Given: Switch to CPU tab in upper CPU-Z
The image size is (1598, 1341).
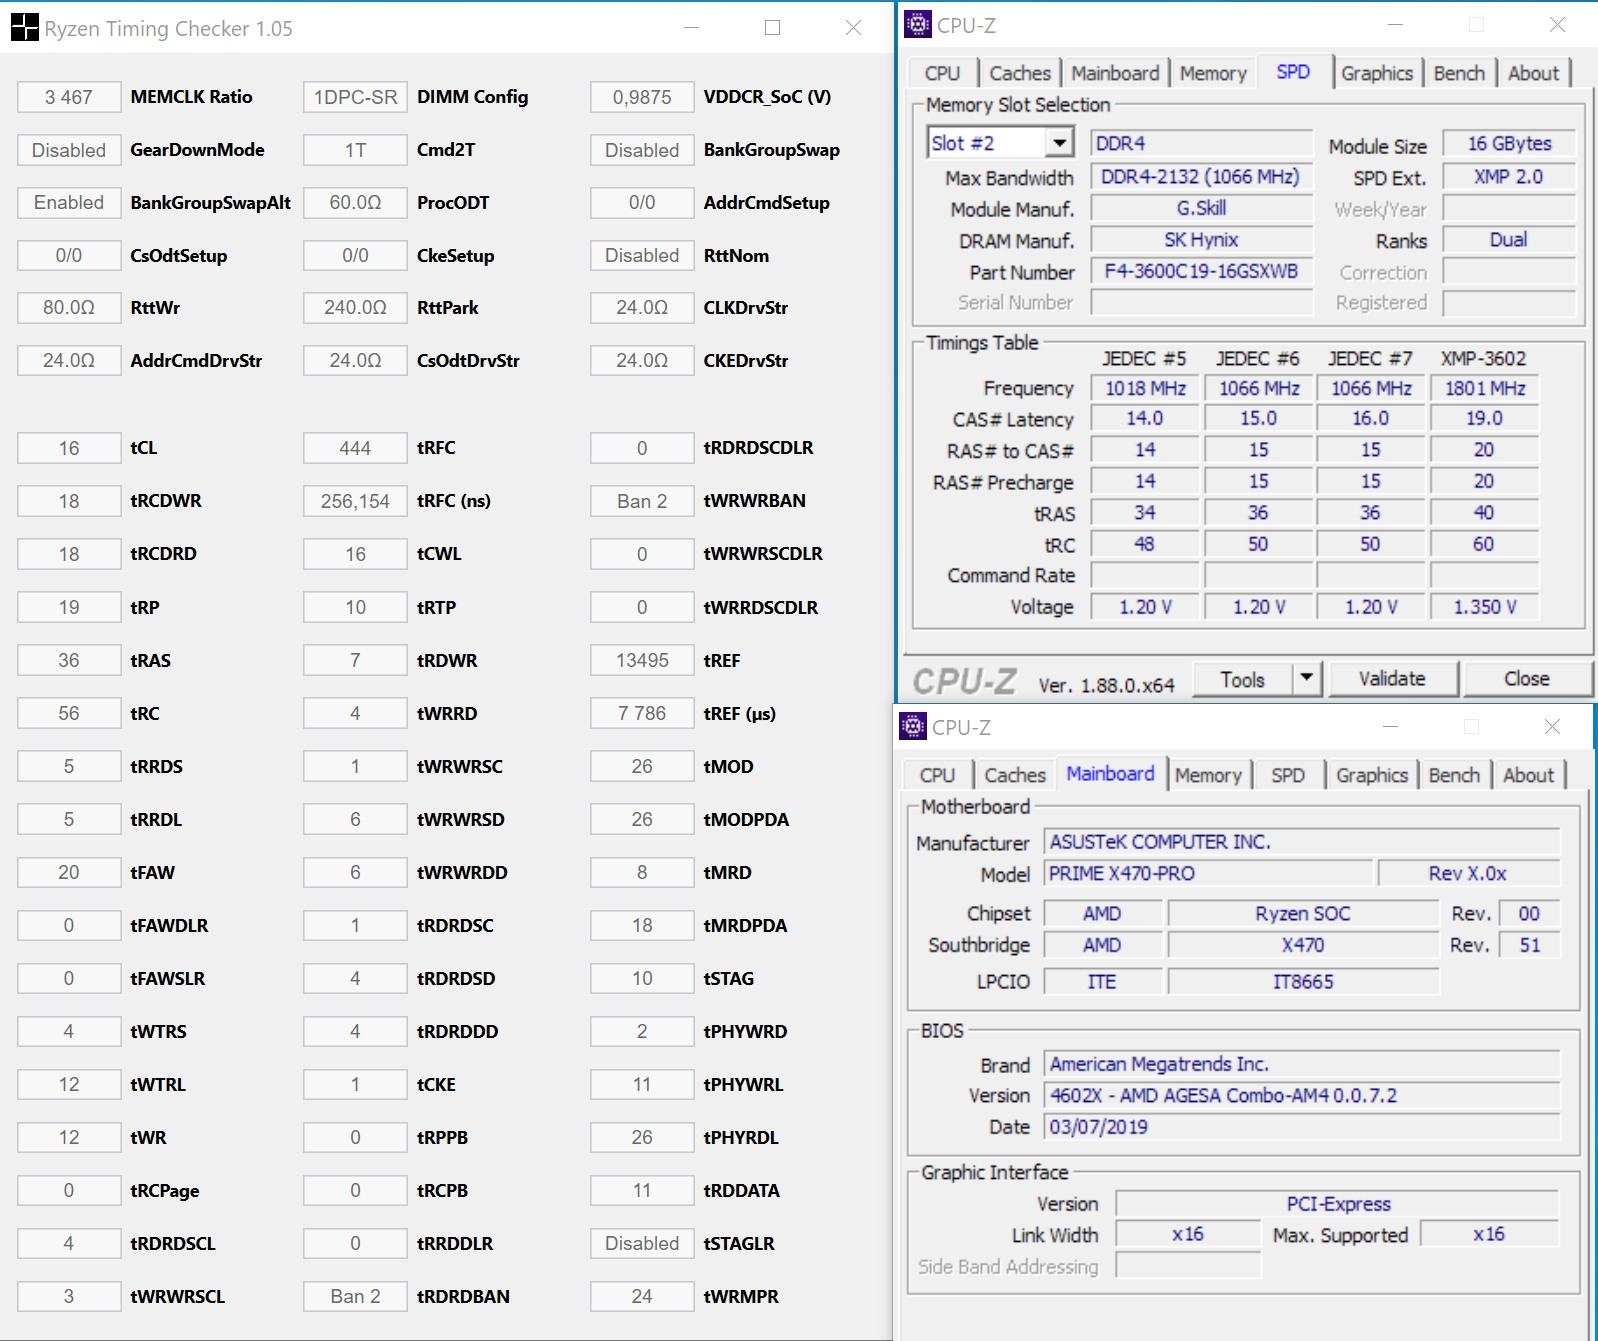Looking at the screenshot, I should pos(941,73).
